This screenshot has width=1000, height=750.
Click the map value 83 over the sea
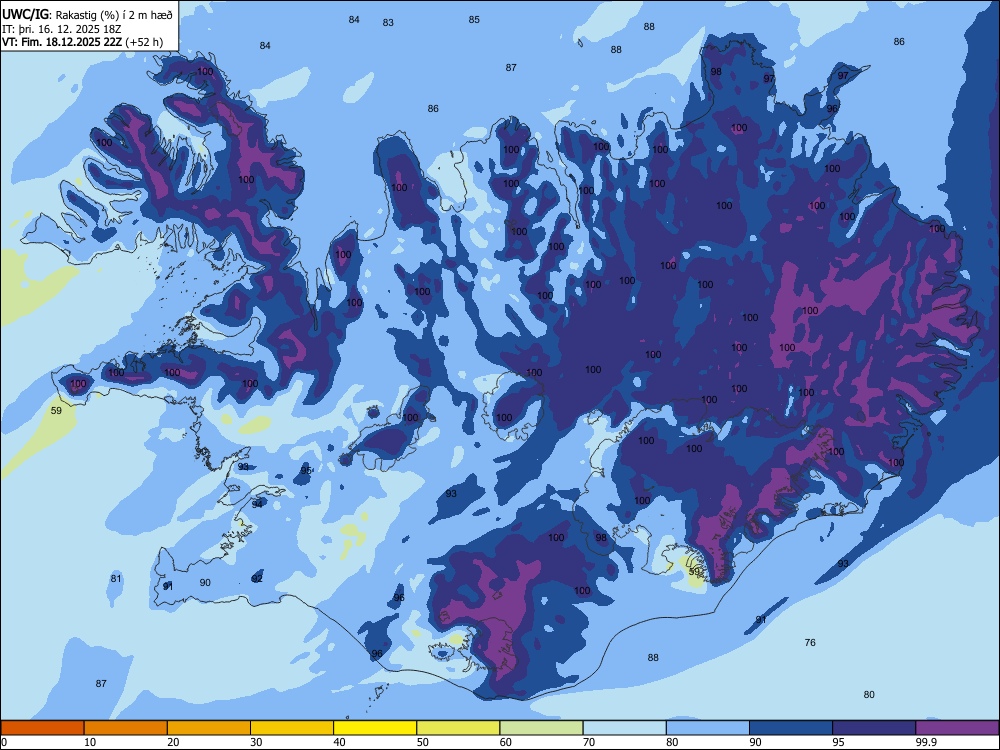tap(388, 22)
